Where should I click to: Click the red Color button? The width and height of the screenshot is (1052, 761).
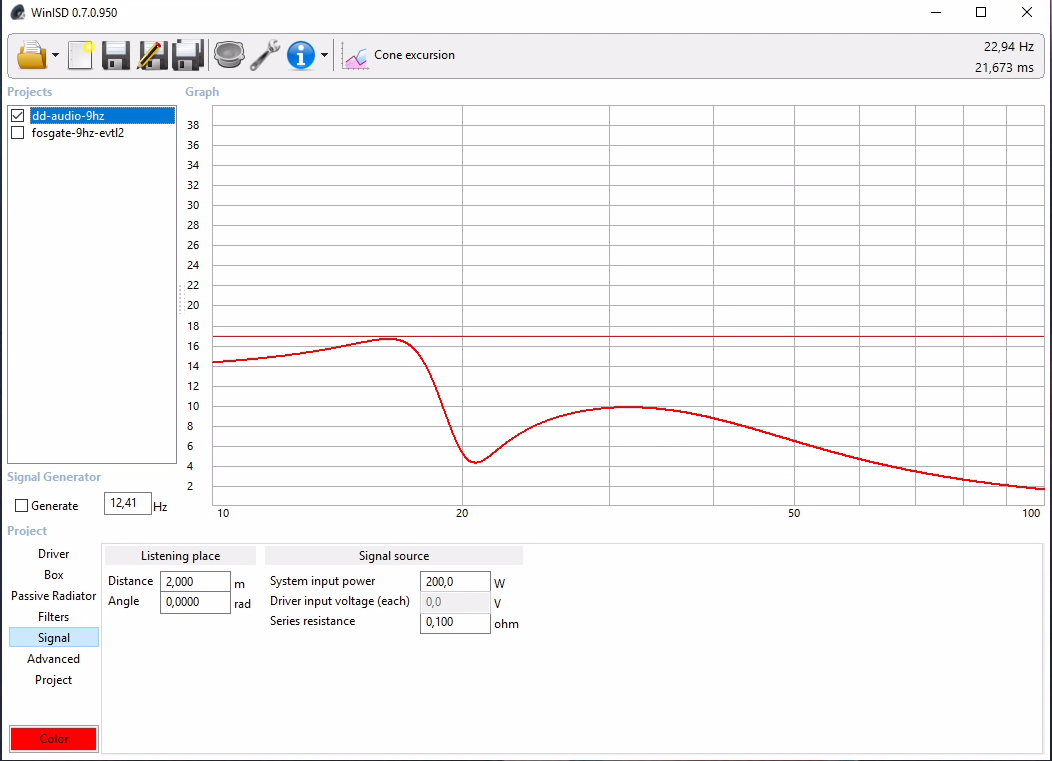(54, 739)
